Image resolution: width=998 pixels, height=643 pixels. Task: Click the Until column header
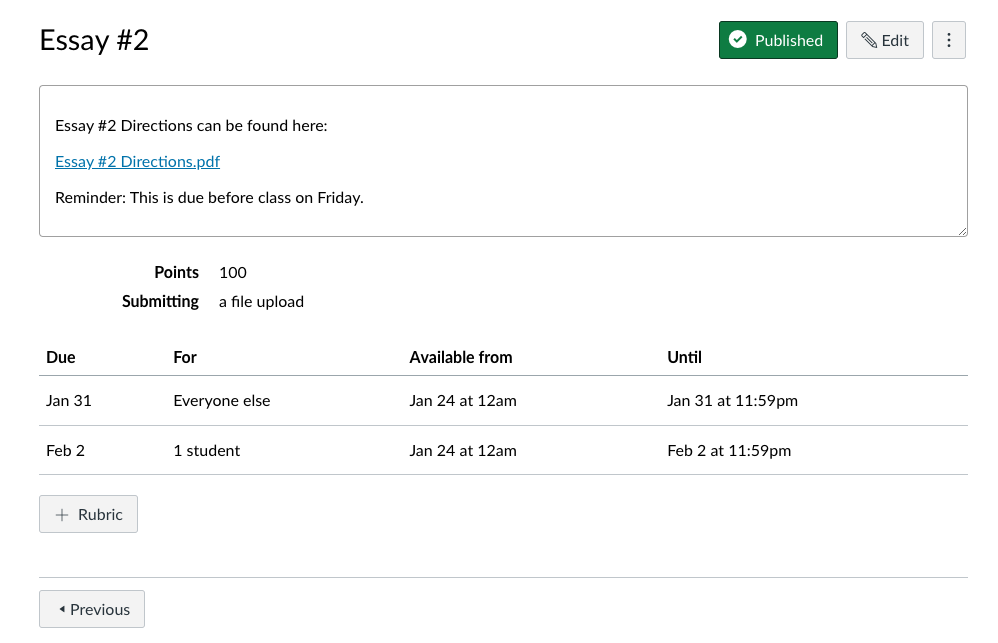[684, 357]
